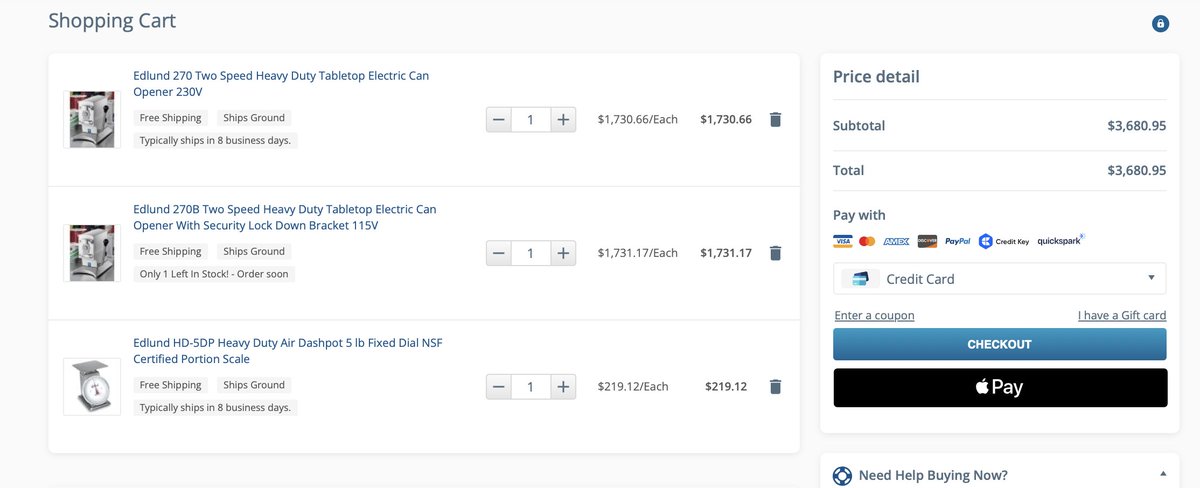Image resolution: width=1200 pixels, height=488 pixels.
Task: Click the Subtotal amount $3,680.95
Action: 1137,126
